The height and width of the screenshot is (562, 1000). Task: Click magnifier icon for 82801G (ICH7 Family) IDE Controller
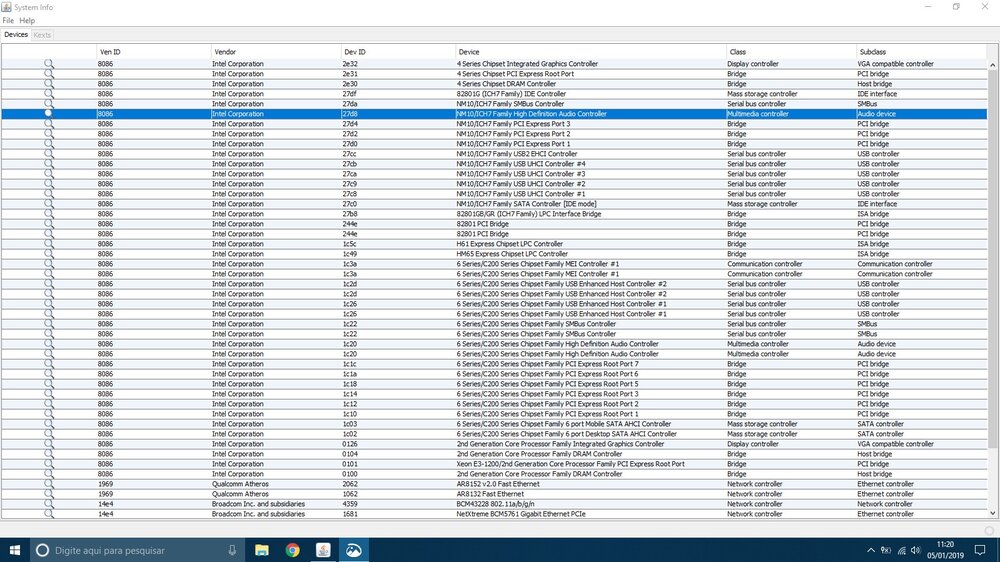[x=48, y=94]
